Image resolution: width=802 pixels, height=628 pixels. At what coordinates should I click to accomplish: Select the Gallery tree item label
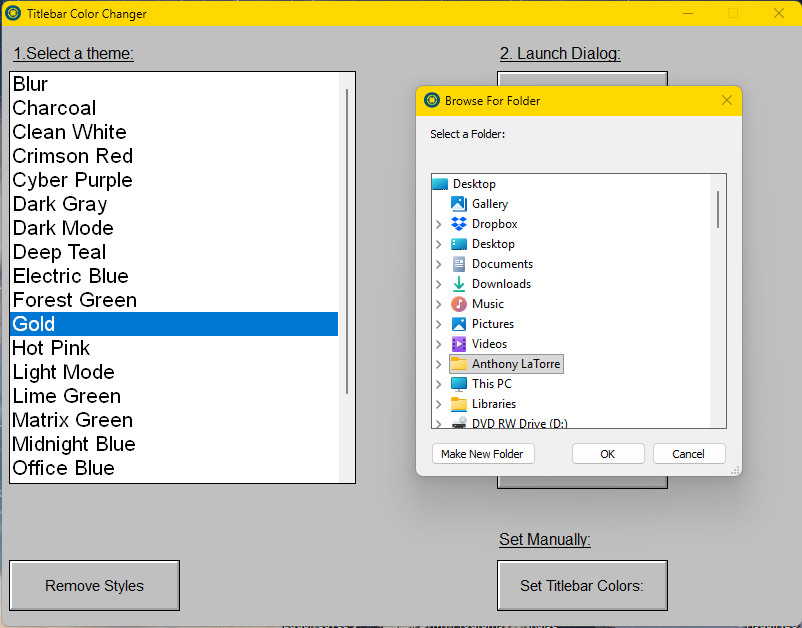(x=490, y=204)
